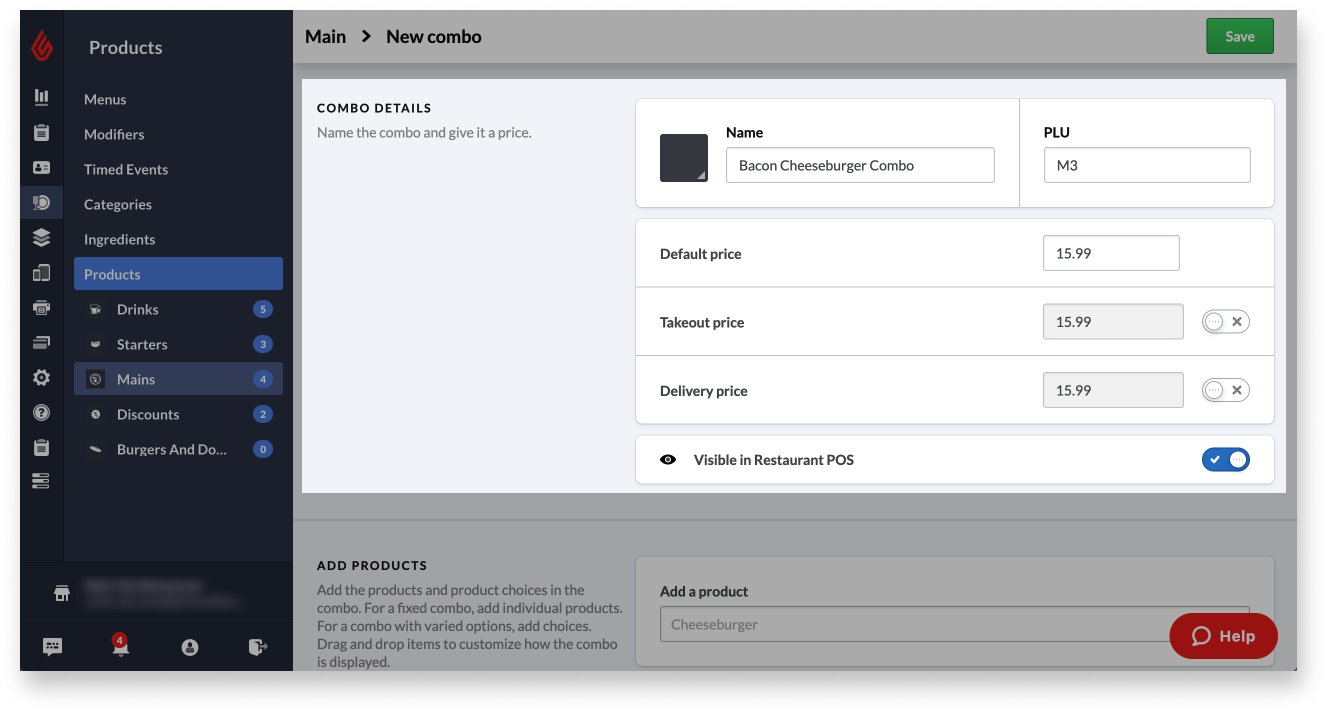1327x711 pixels.
Task: Click the help question mark icon
Action: (41, 412)
